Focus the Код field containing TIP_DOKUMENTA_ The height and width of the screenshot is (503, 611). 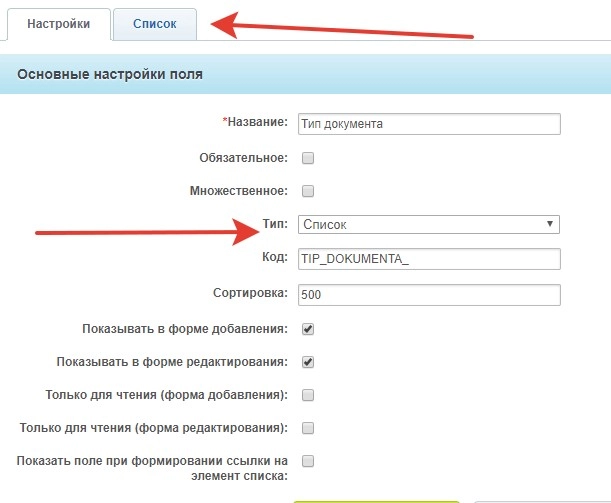428,259
